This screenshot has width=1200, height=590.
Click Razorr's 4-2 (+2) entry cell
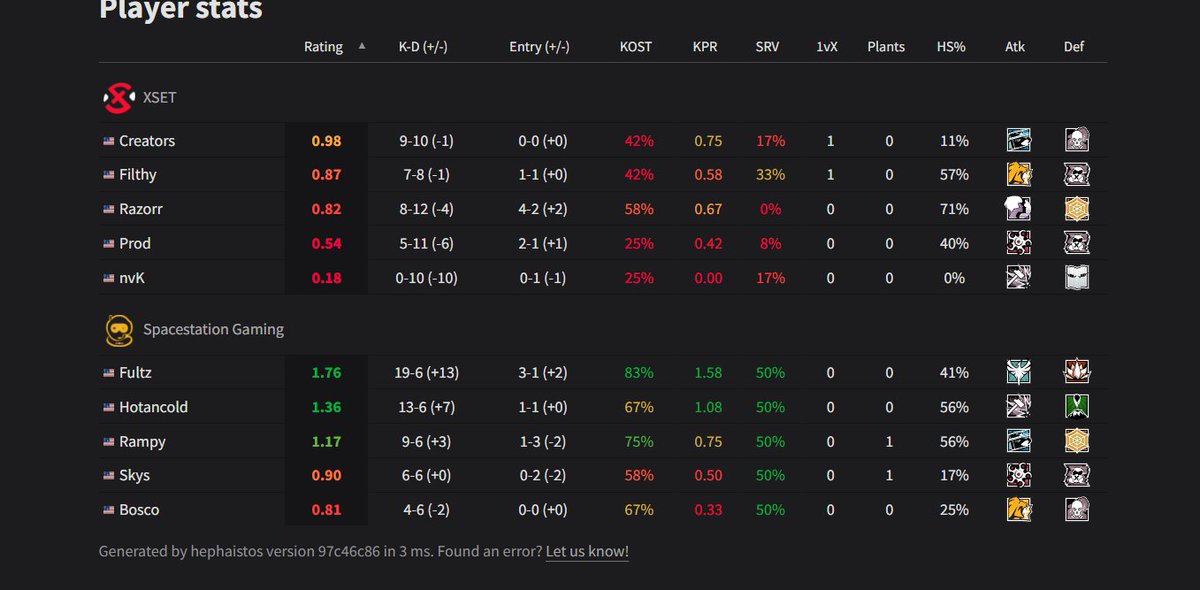543,209
